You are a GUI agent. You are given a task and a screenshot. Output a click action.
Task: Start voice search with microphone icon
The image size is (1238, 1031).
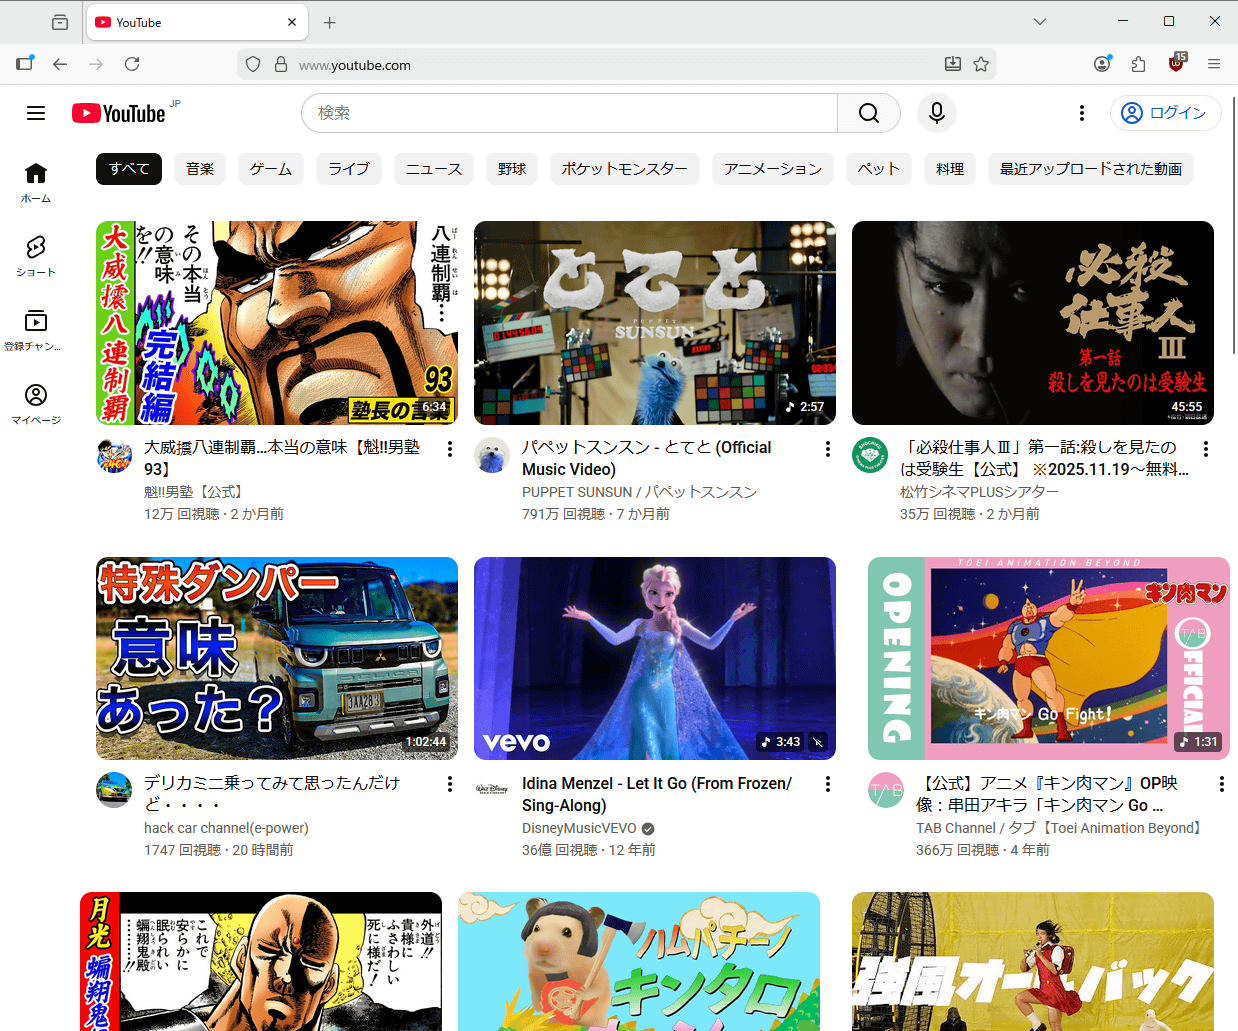936,113
